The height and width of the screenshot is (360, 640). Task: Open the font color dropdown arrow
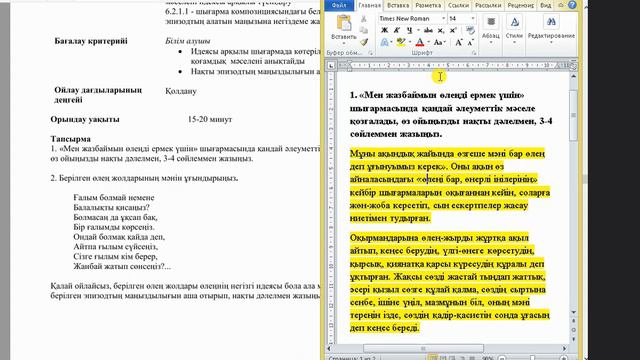tap(428, 42)
